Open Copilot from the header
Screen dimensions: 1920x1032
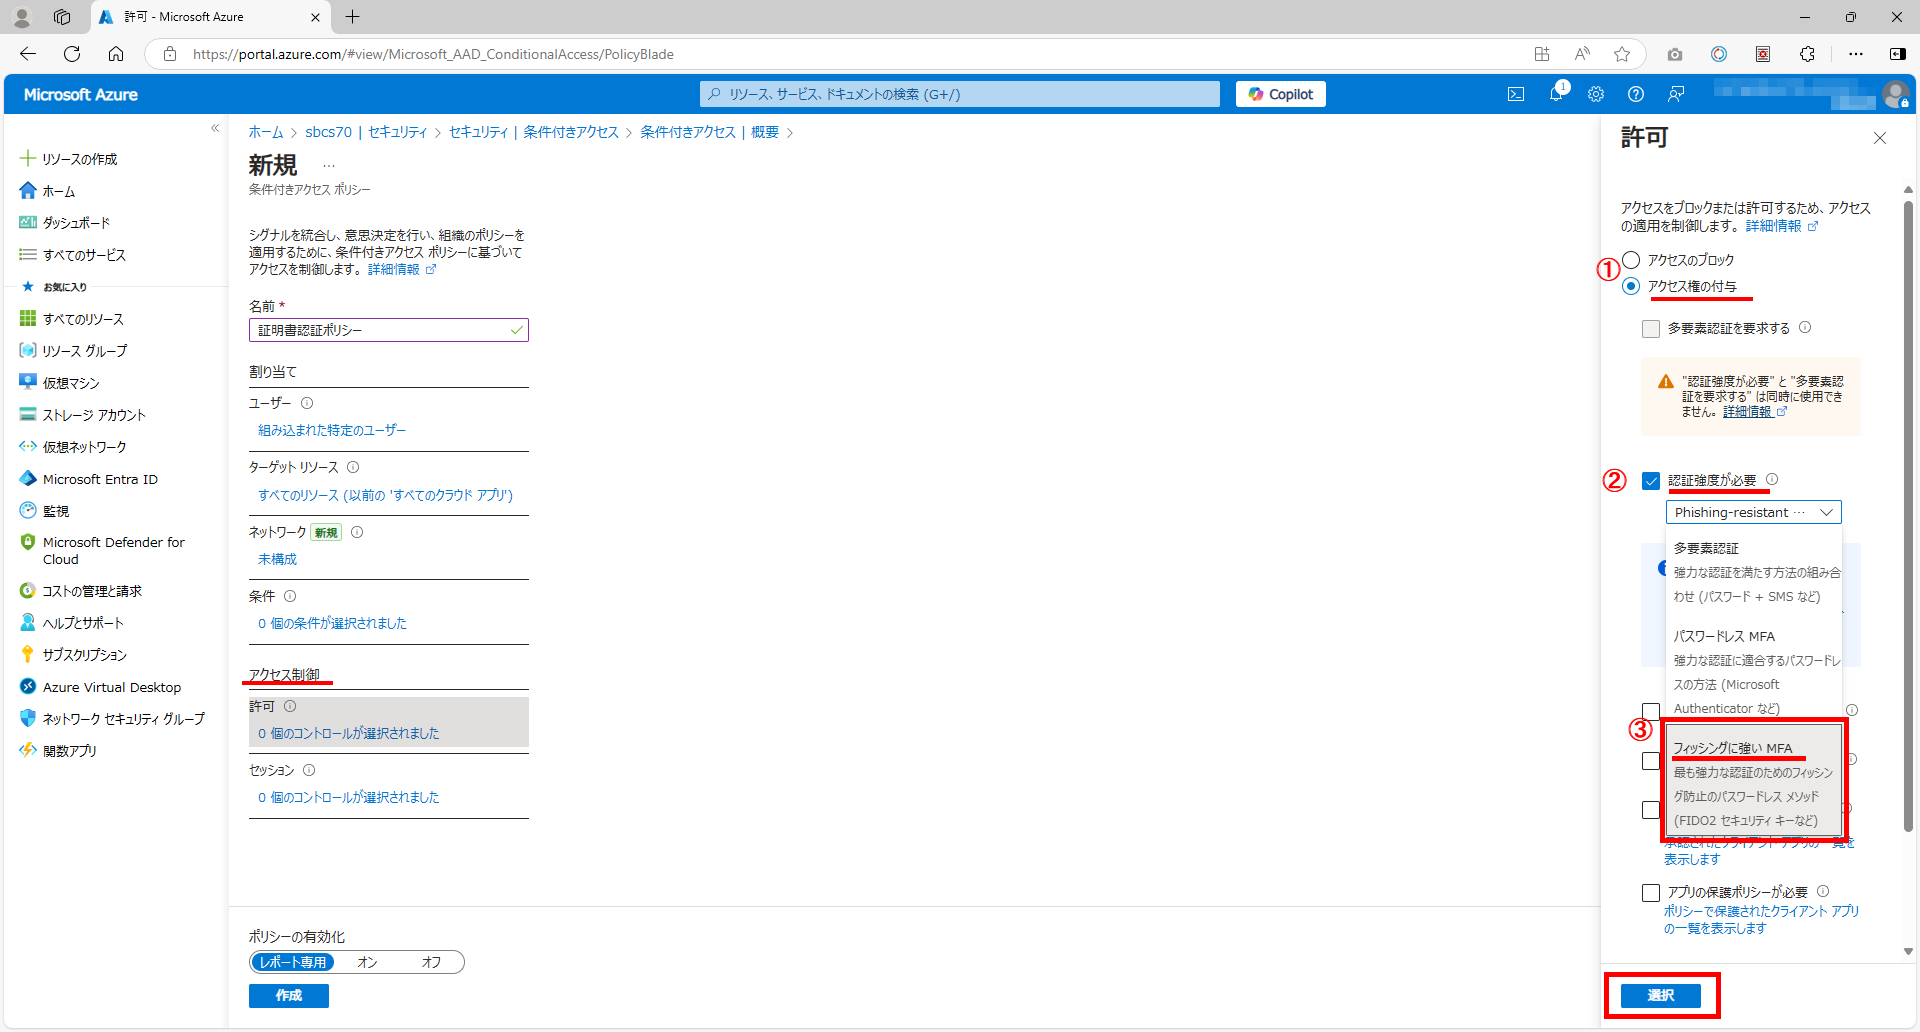[x=1281, y=94]
